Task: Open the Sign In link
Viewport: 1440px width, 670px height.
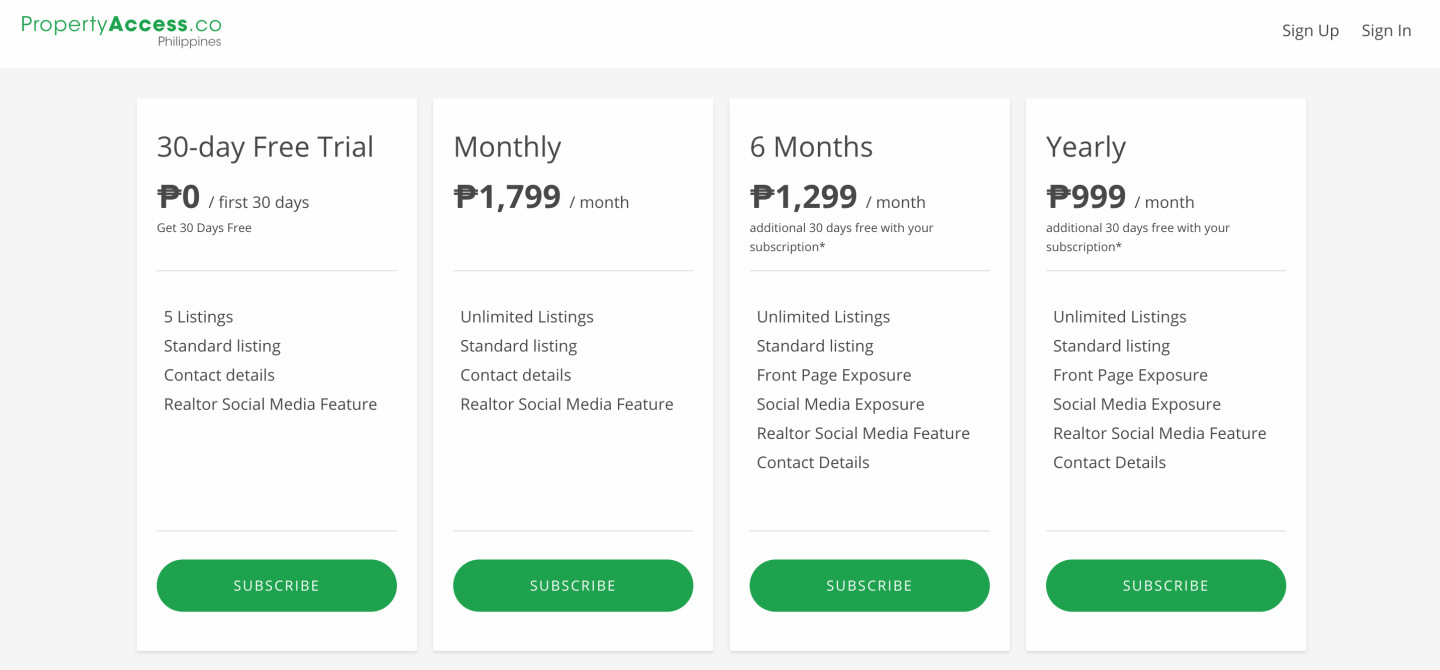Action: point(1386,31)
